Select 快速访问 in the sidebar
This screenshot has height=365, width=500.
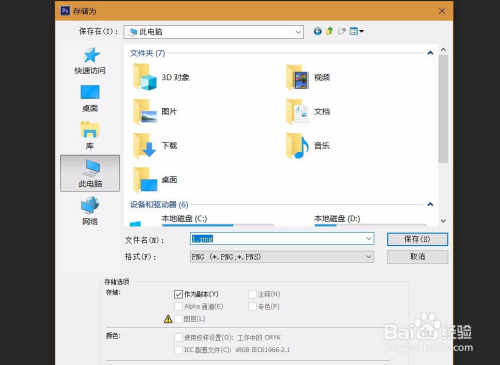tap(90, 61)
